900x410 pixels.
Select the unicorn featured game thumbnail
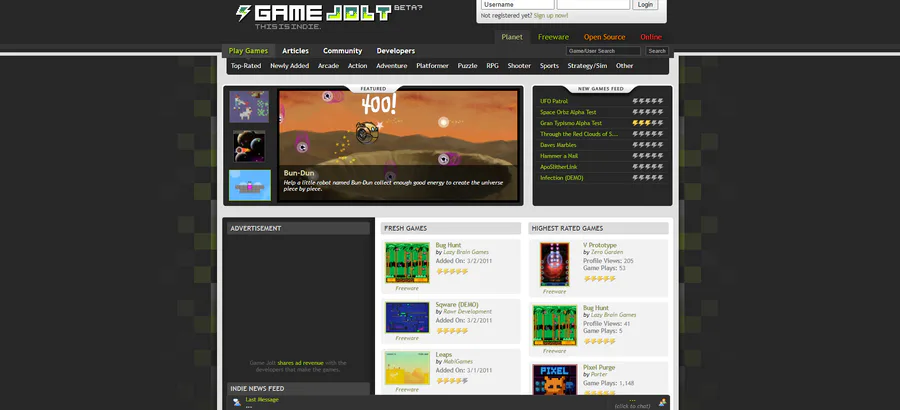coord(249,107)
